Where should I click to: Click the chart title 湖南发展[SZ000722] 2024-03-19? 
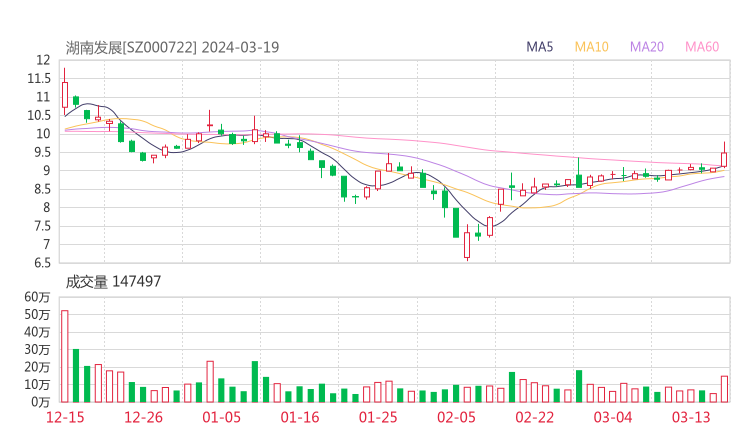172,47
